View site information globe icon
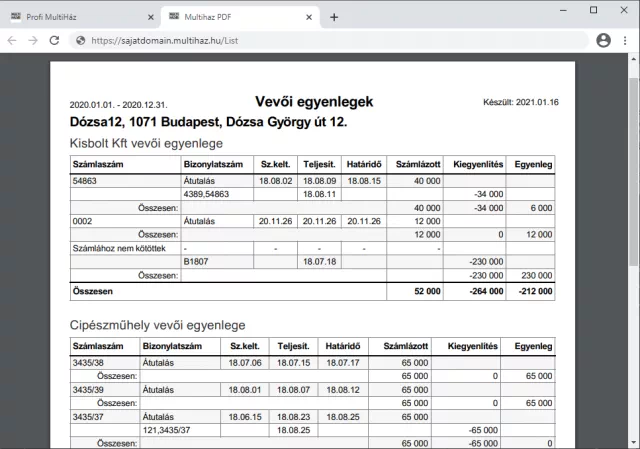Screen dimensions: 640x449 coord(81,41)
